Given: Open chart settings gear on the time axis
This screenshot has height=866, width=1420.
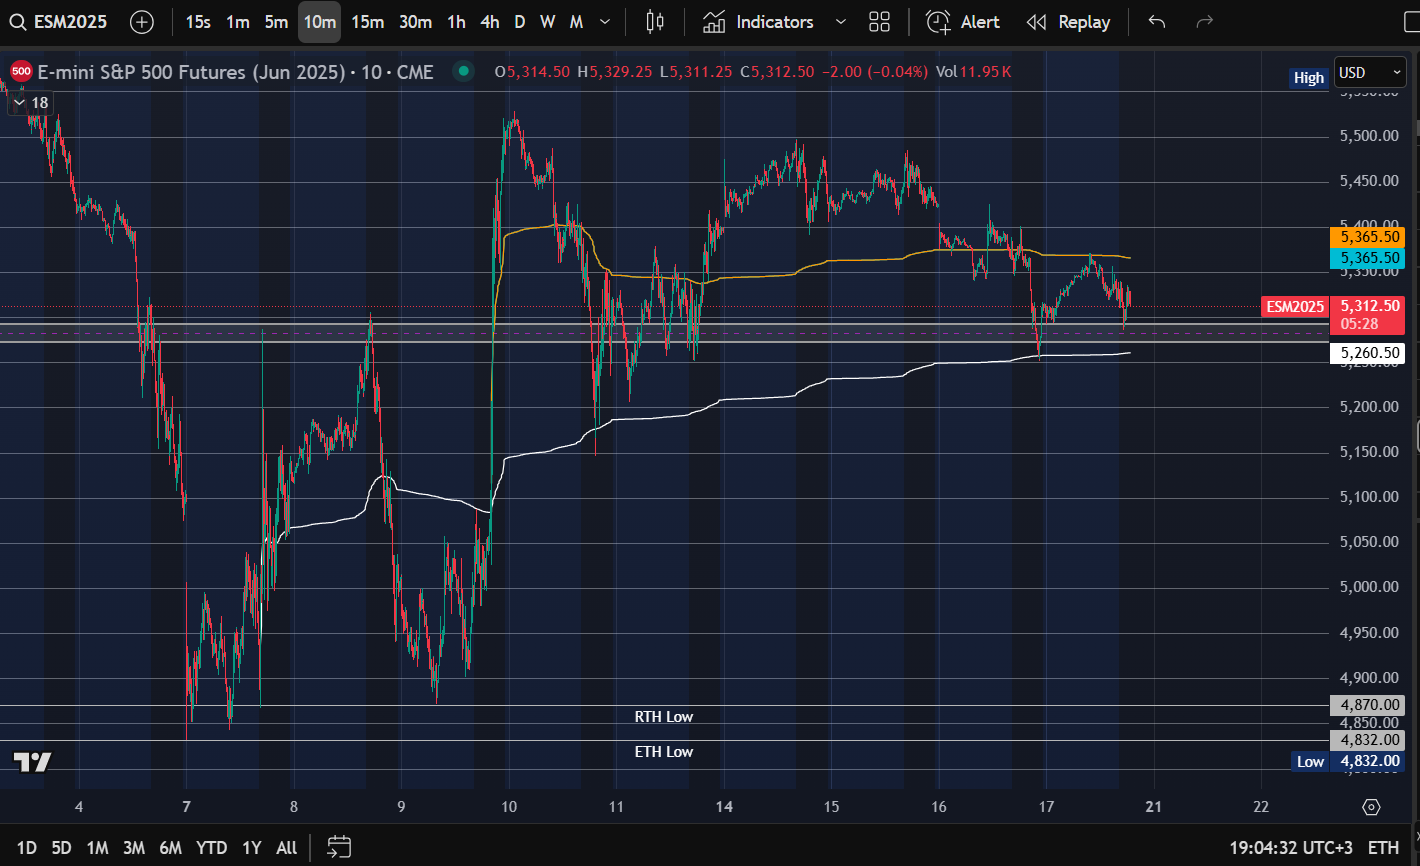Looking at the screenshot, I should point(1371,807).
